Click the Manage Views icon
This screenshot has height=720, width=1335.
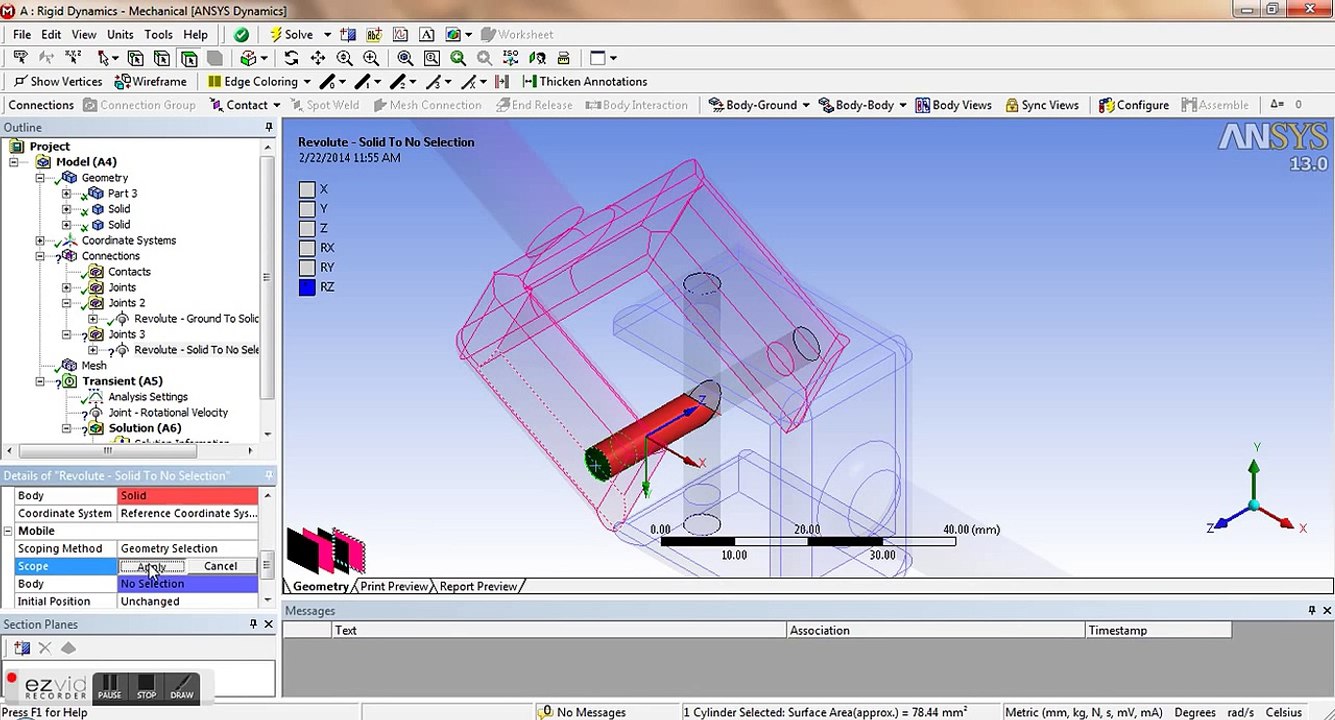click(x=563, y=58)
